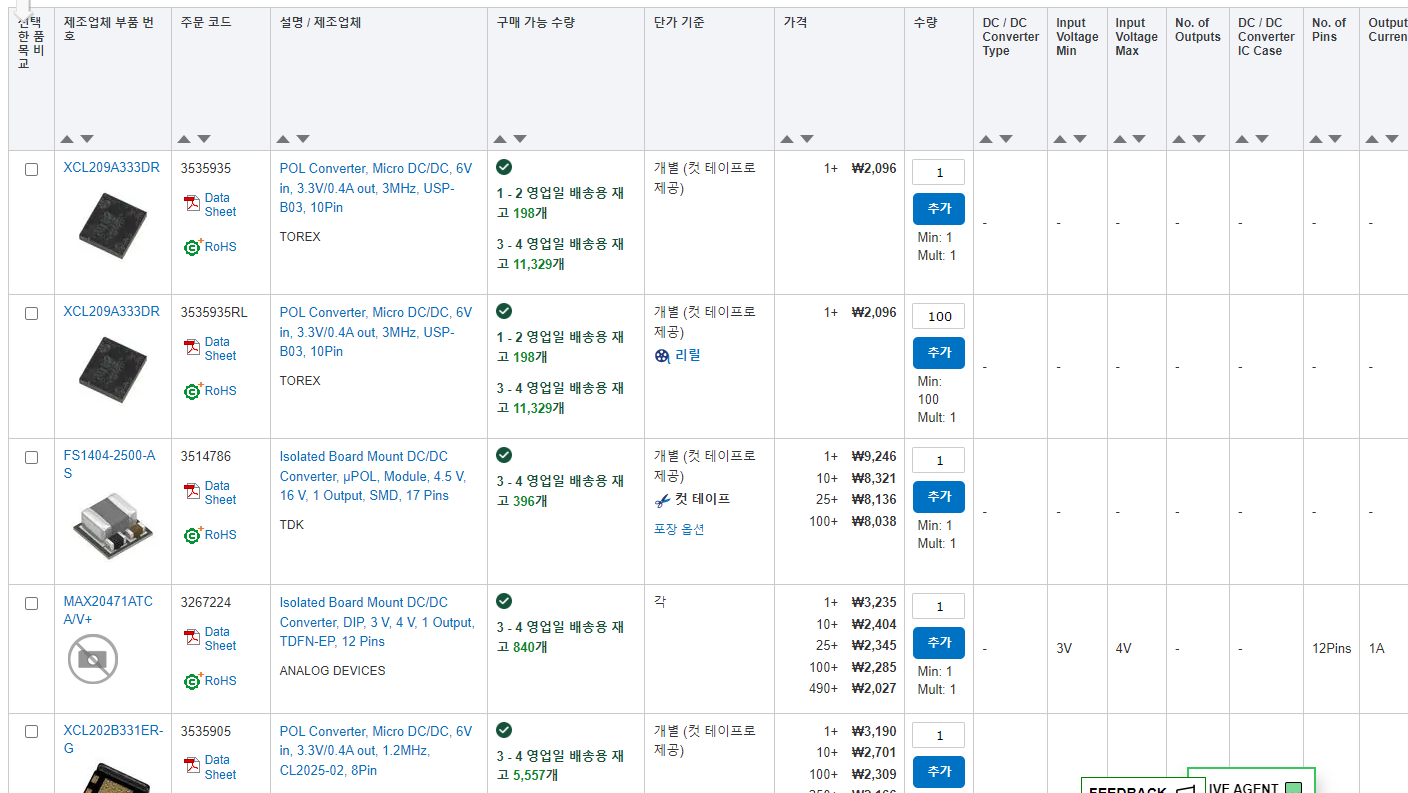Click 12Pins value in MAX20471 row
The height and width of the screenshot is (793, 1408).
coord(1332,648)
